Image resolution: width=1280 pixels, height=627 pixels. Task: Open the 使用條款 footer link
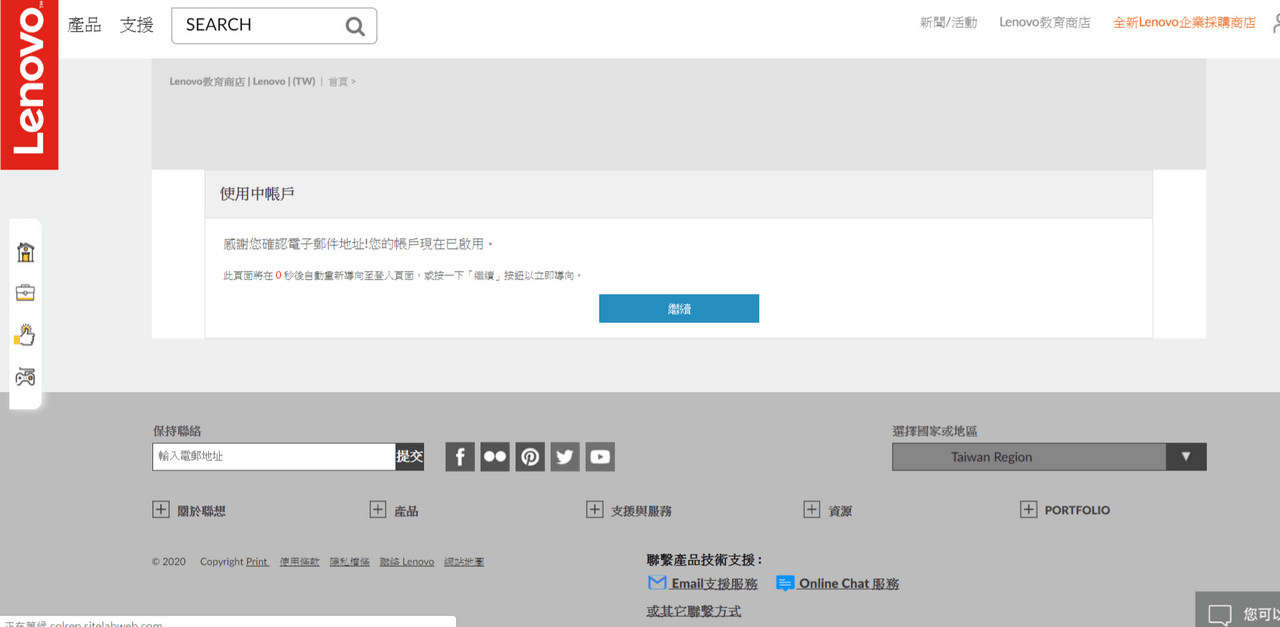pyautogui.click(x=300, y=562)
